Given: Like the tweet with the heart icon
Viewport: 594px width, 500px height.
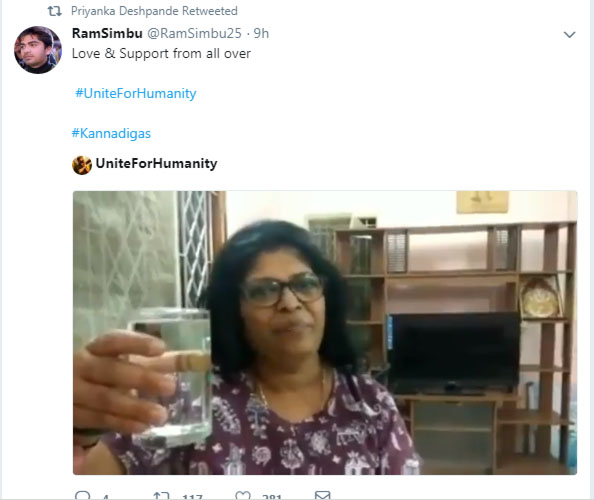Looking at the screenshot, I should coord(243,495).
